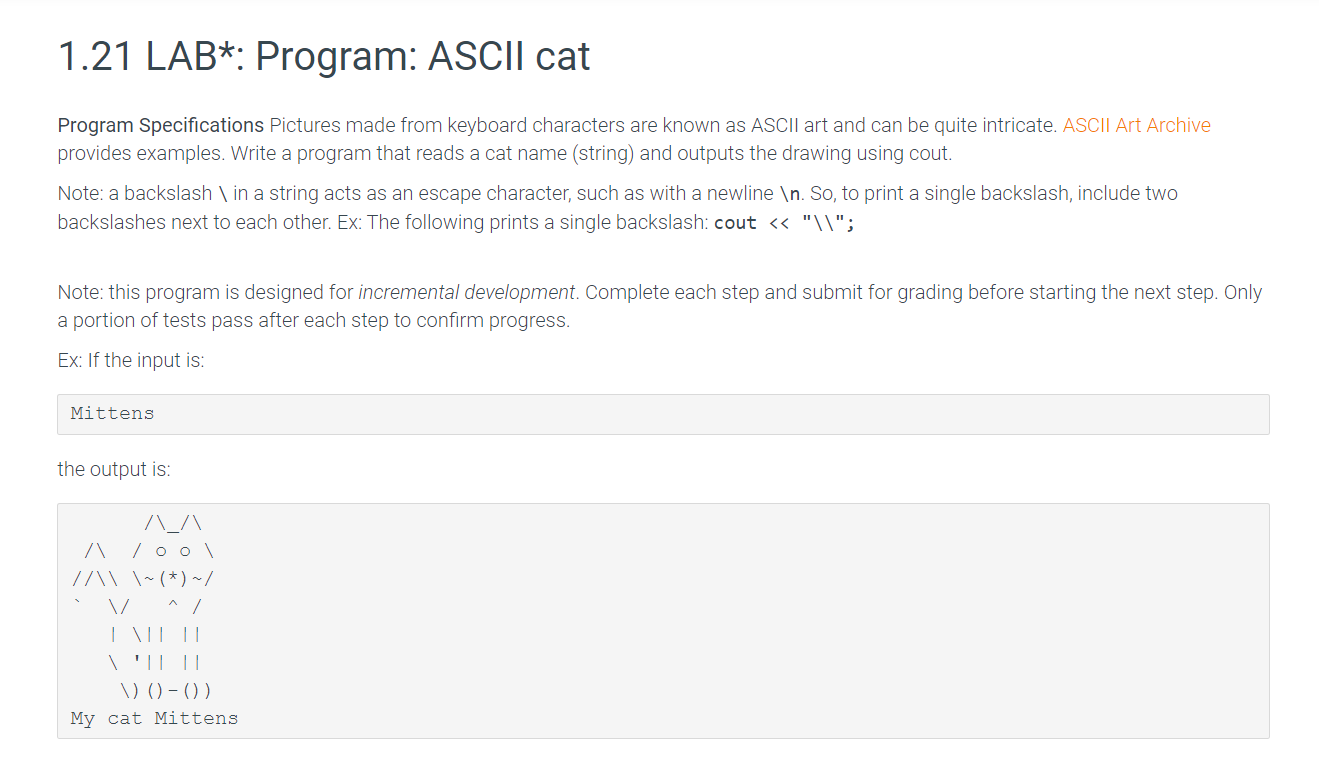Image resolution: width=1319 pixels, height=757 pixels.
Task: Click the inline '\n' newline code
Action: click(x=790, y=193)
